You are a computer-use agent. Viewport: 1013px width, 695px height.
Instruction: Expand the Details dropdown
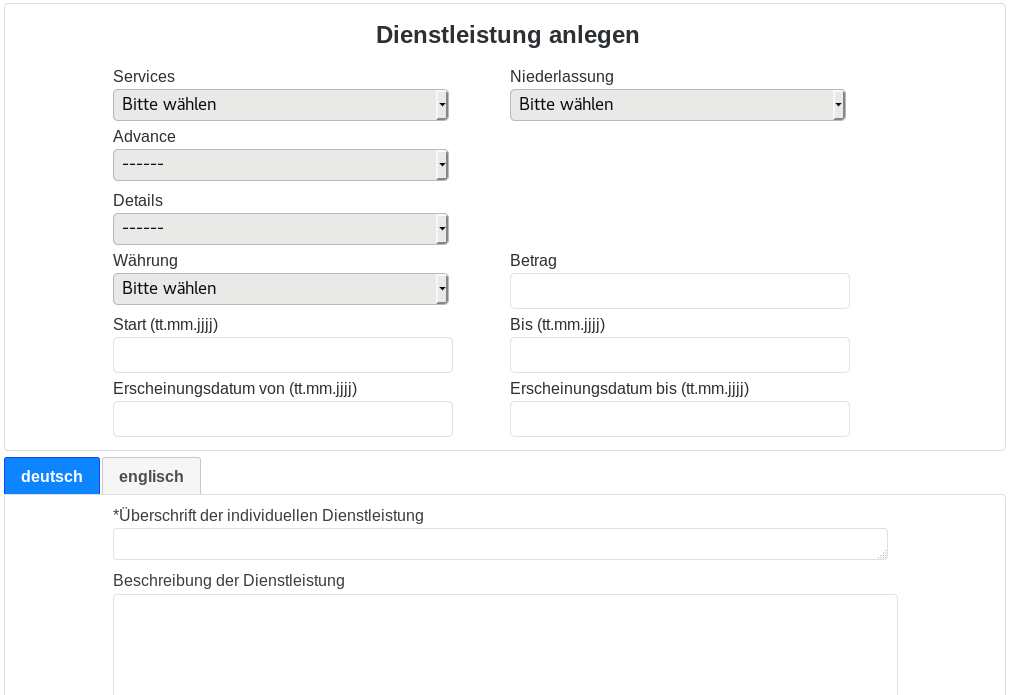pyautogui.click(x=280, y=229)
